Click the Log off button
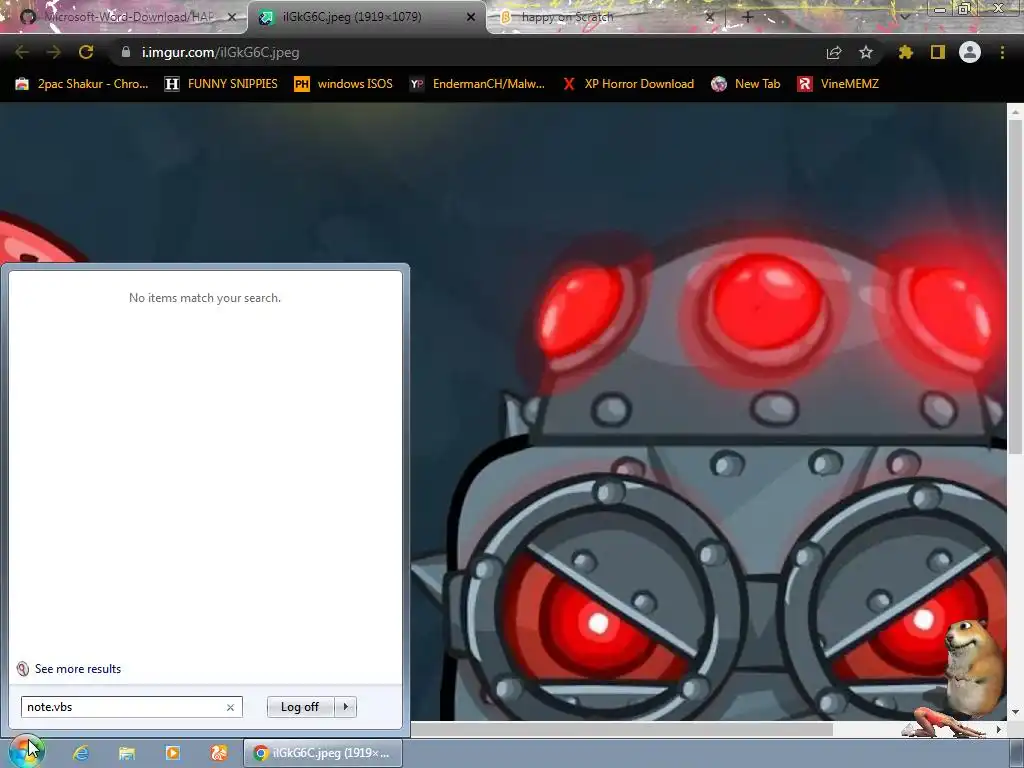The height and width of the screenshot is (768, 1024). pos(300,707)
